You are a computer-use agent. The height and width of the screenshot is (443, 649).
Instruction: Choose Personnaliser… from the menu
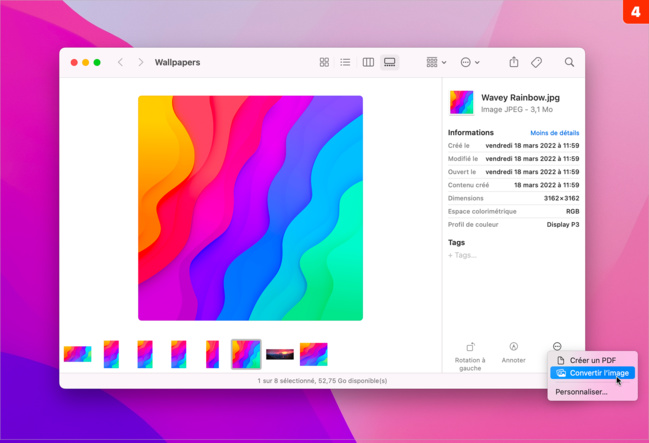582,392
